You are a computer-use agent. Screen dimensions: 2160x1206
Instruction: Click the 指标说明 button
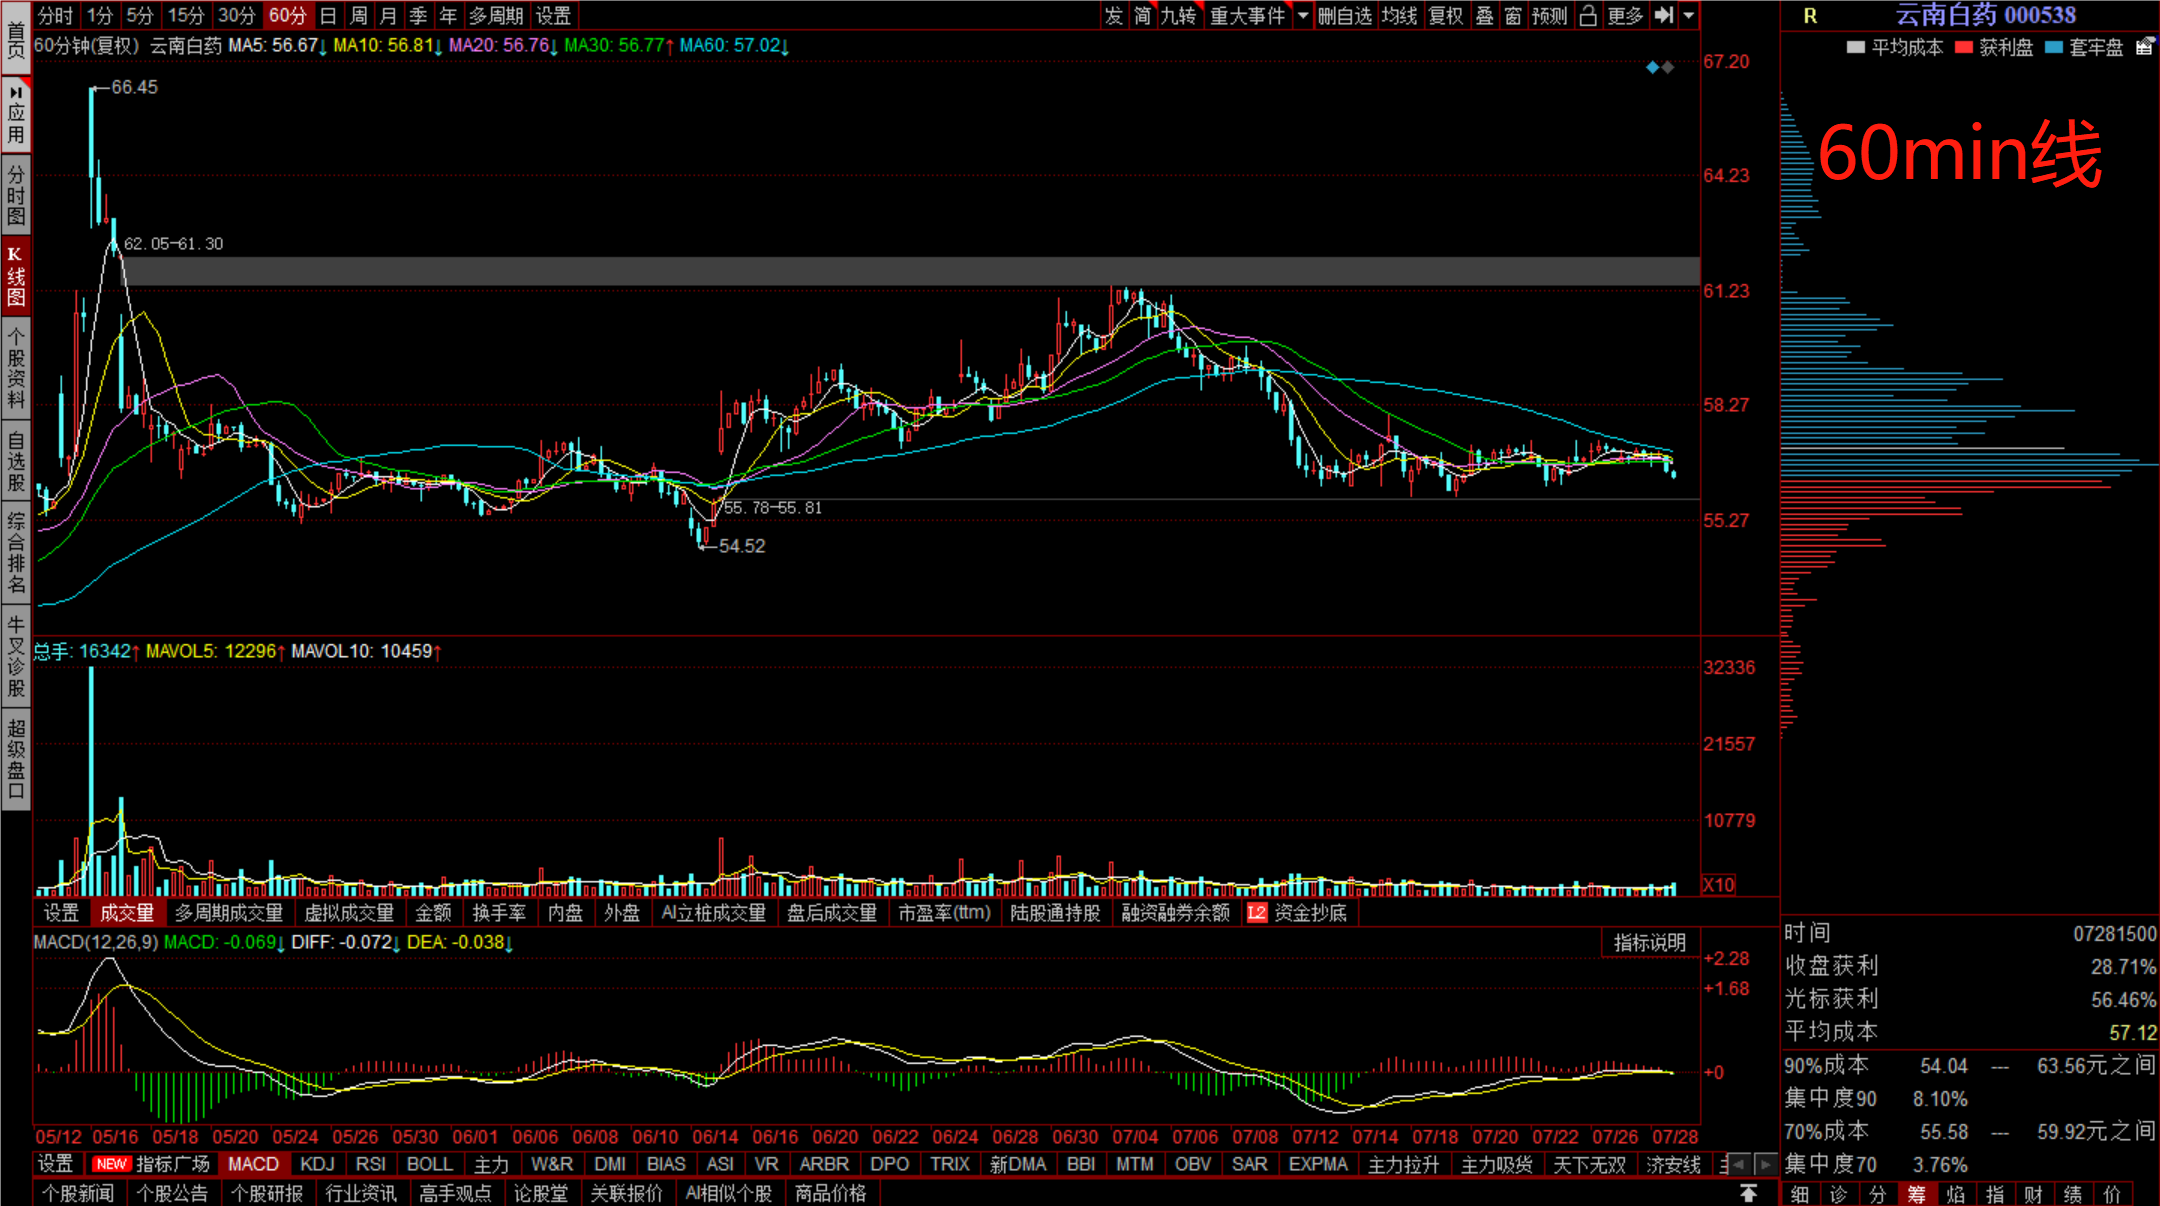[1649, 942]
